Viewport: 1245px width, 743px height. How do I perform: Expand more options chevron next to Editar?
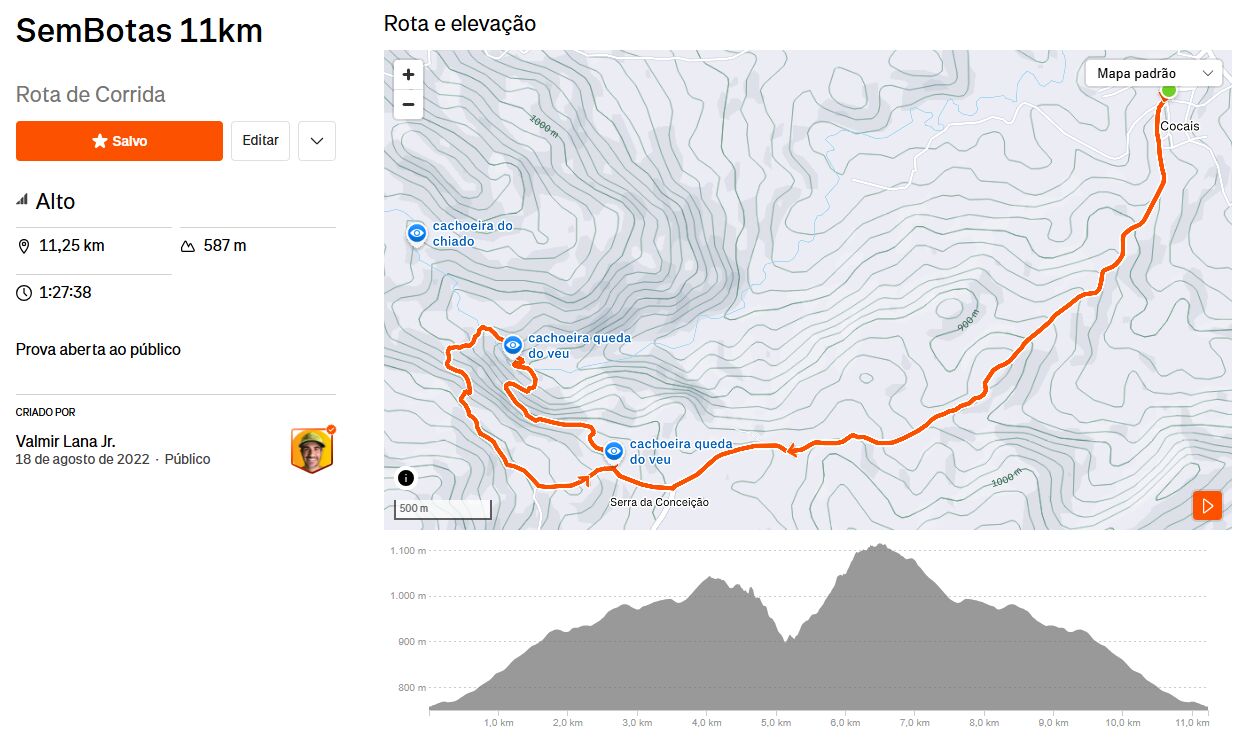tap(317, 141)
